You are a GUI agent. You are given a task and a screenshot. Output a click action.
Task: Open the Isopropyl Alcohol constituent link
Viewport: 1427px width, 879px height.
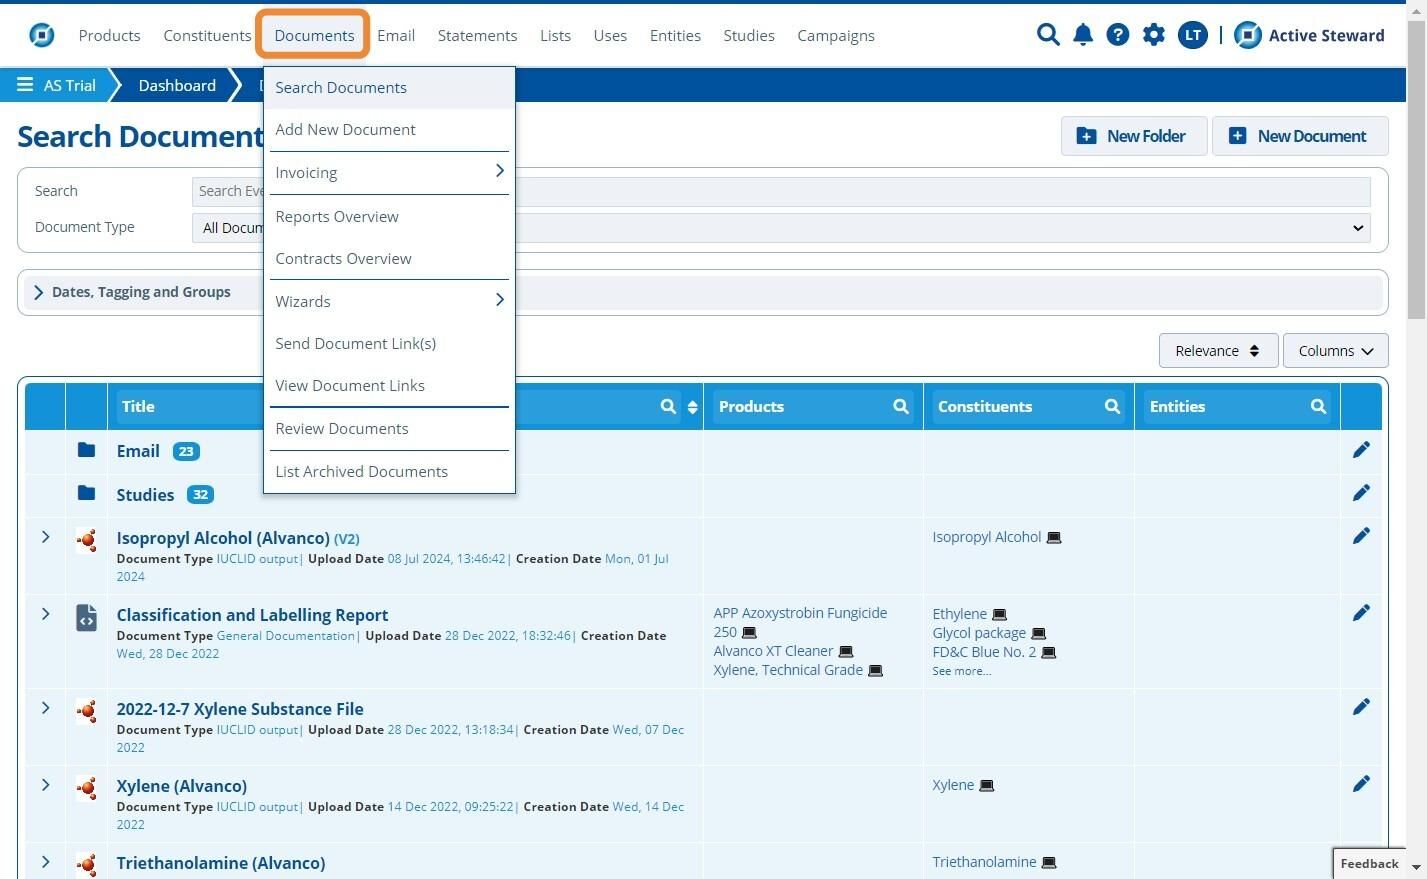coord(987,537)
